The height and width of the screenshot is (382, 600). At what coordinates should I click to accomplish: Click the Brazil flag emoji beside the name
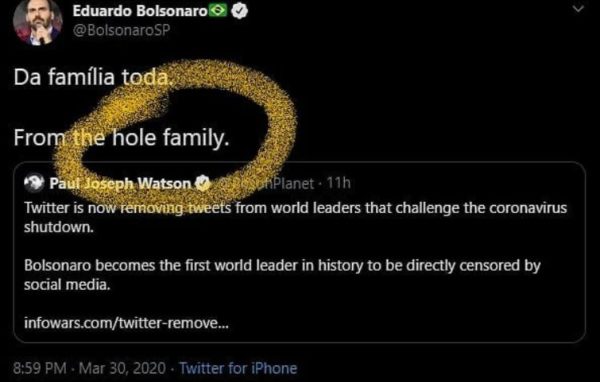click(x=218, y=11)
